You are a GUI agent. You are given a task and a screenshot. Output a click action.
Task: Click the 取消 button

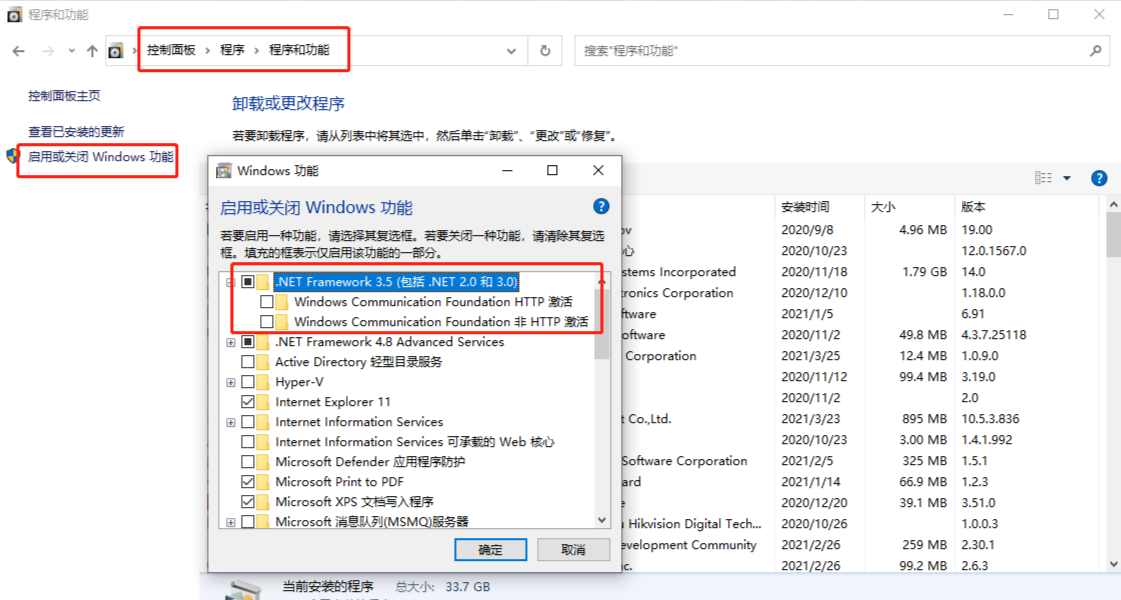click(x=573, y=549)
